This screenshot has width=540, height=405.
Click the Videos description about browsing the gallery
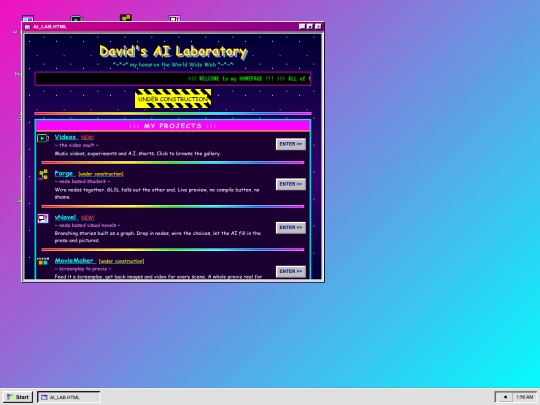click(x=138, y=154)
